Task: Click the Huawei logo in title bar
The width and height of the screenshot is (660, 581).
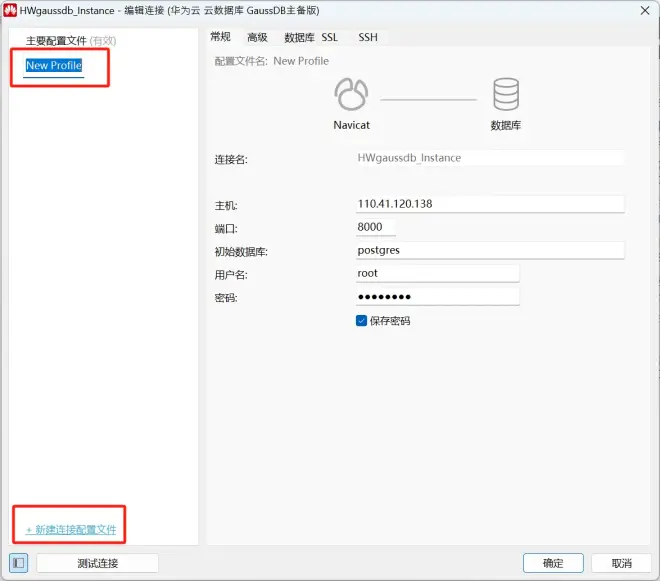Action: 10,10
